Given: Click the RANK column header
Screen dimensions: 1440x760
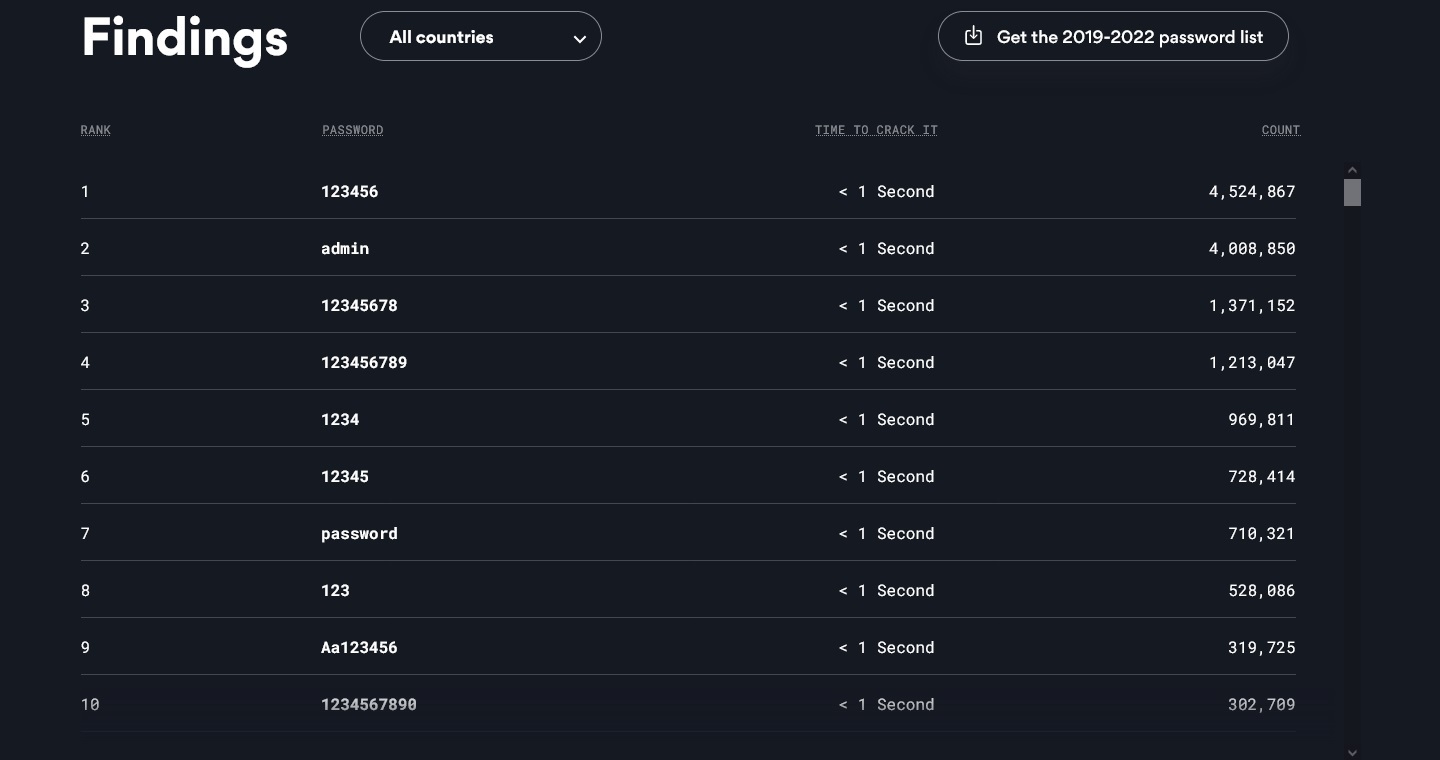Looking at the screenshot, I should (96, 130).
